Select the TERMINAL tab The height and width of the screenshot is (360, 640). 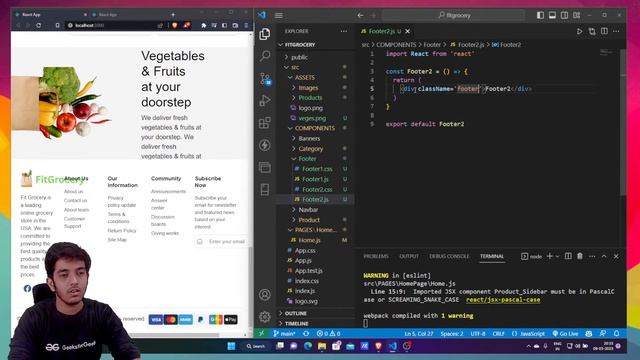tap(491, 256)
